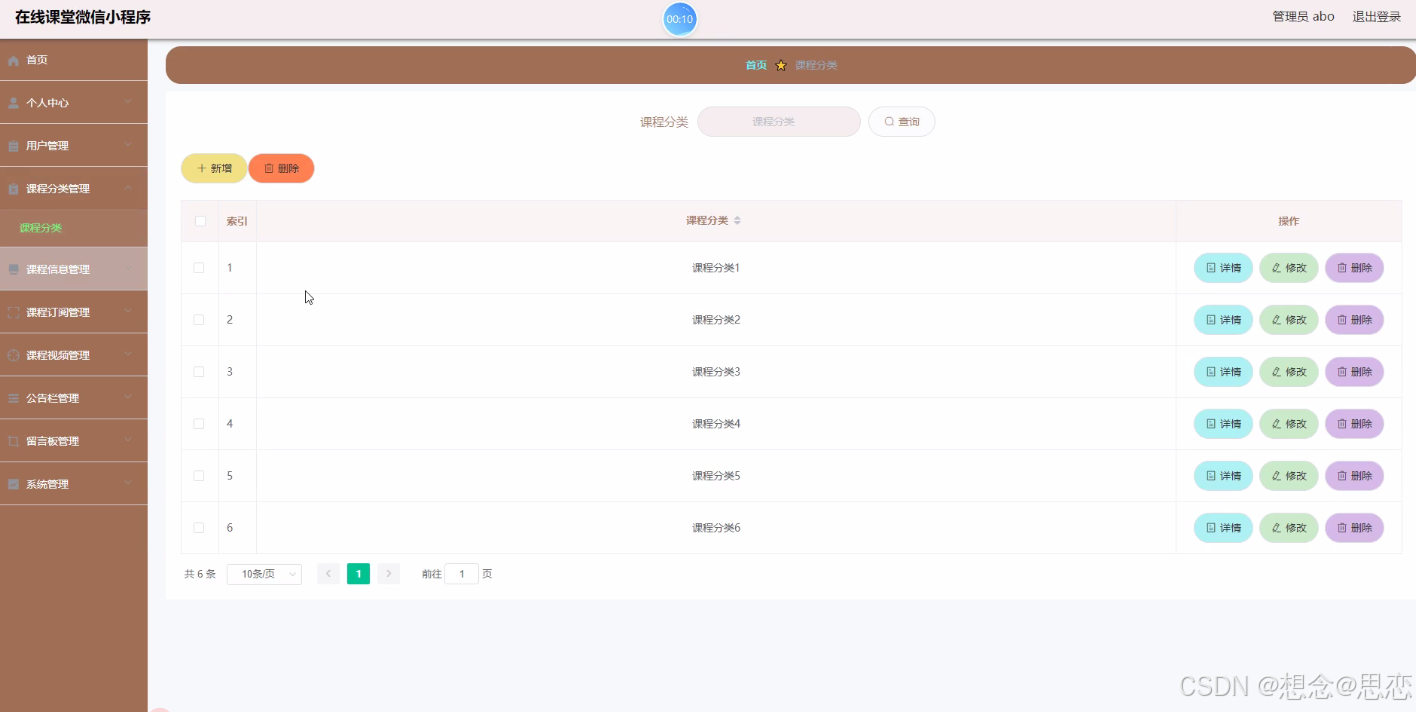Click the 前往 page number input
This screenshot has height=712, width=1416.
461,574
